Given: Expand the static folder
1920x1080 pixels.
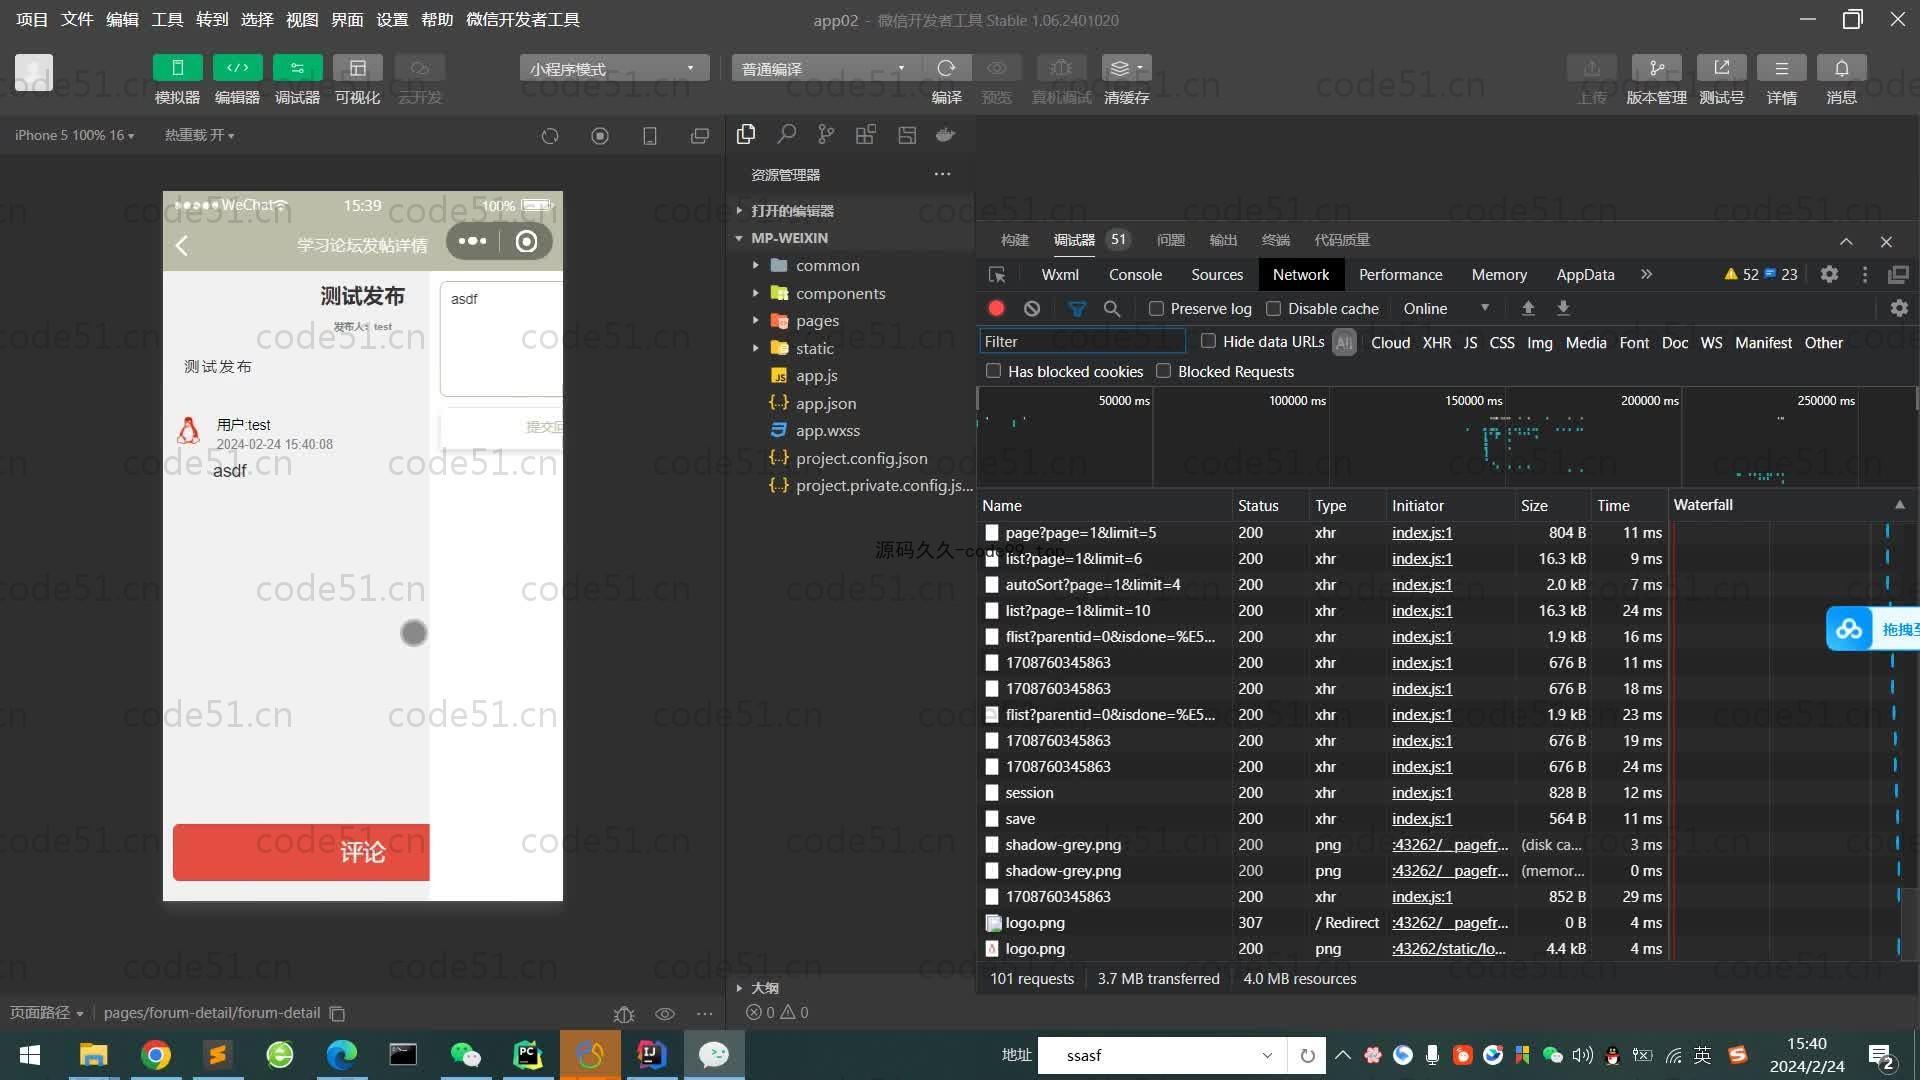Looking at the screenshot, I should (814, 349).
